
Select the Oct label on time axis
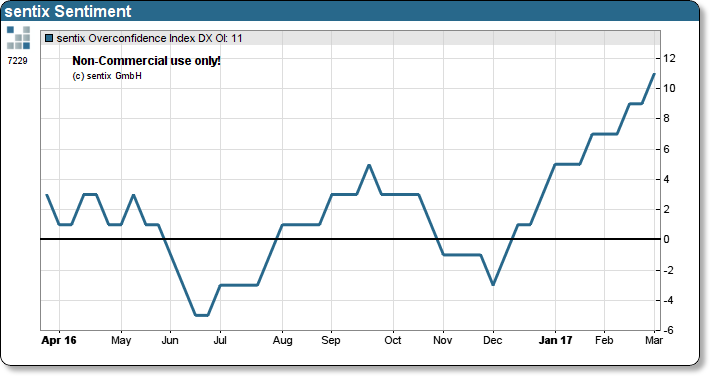(x=393, y=340)
